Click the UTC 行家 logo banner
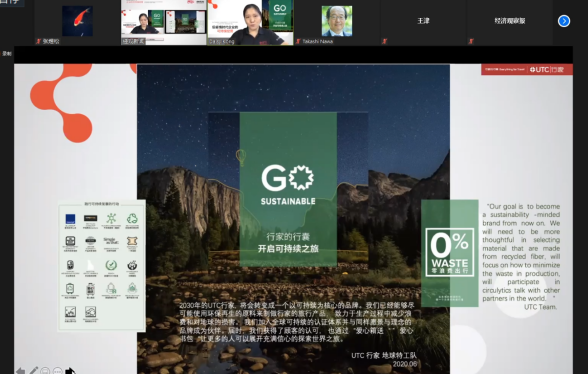Image resolution: width=588 pixels, height=374 pixels. click(527, 69)
